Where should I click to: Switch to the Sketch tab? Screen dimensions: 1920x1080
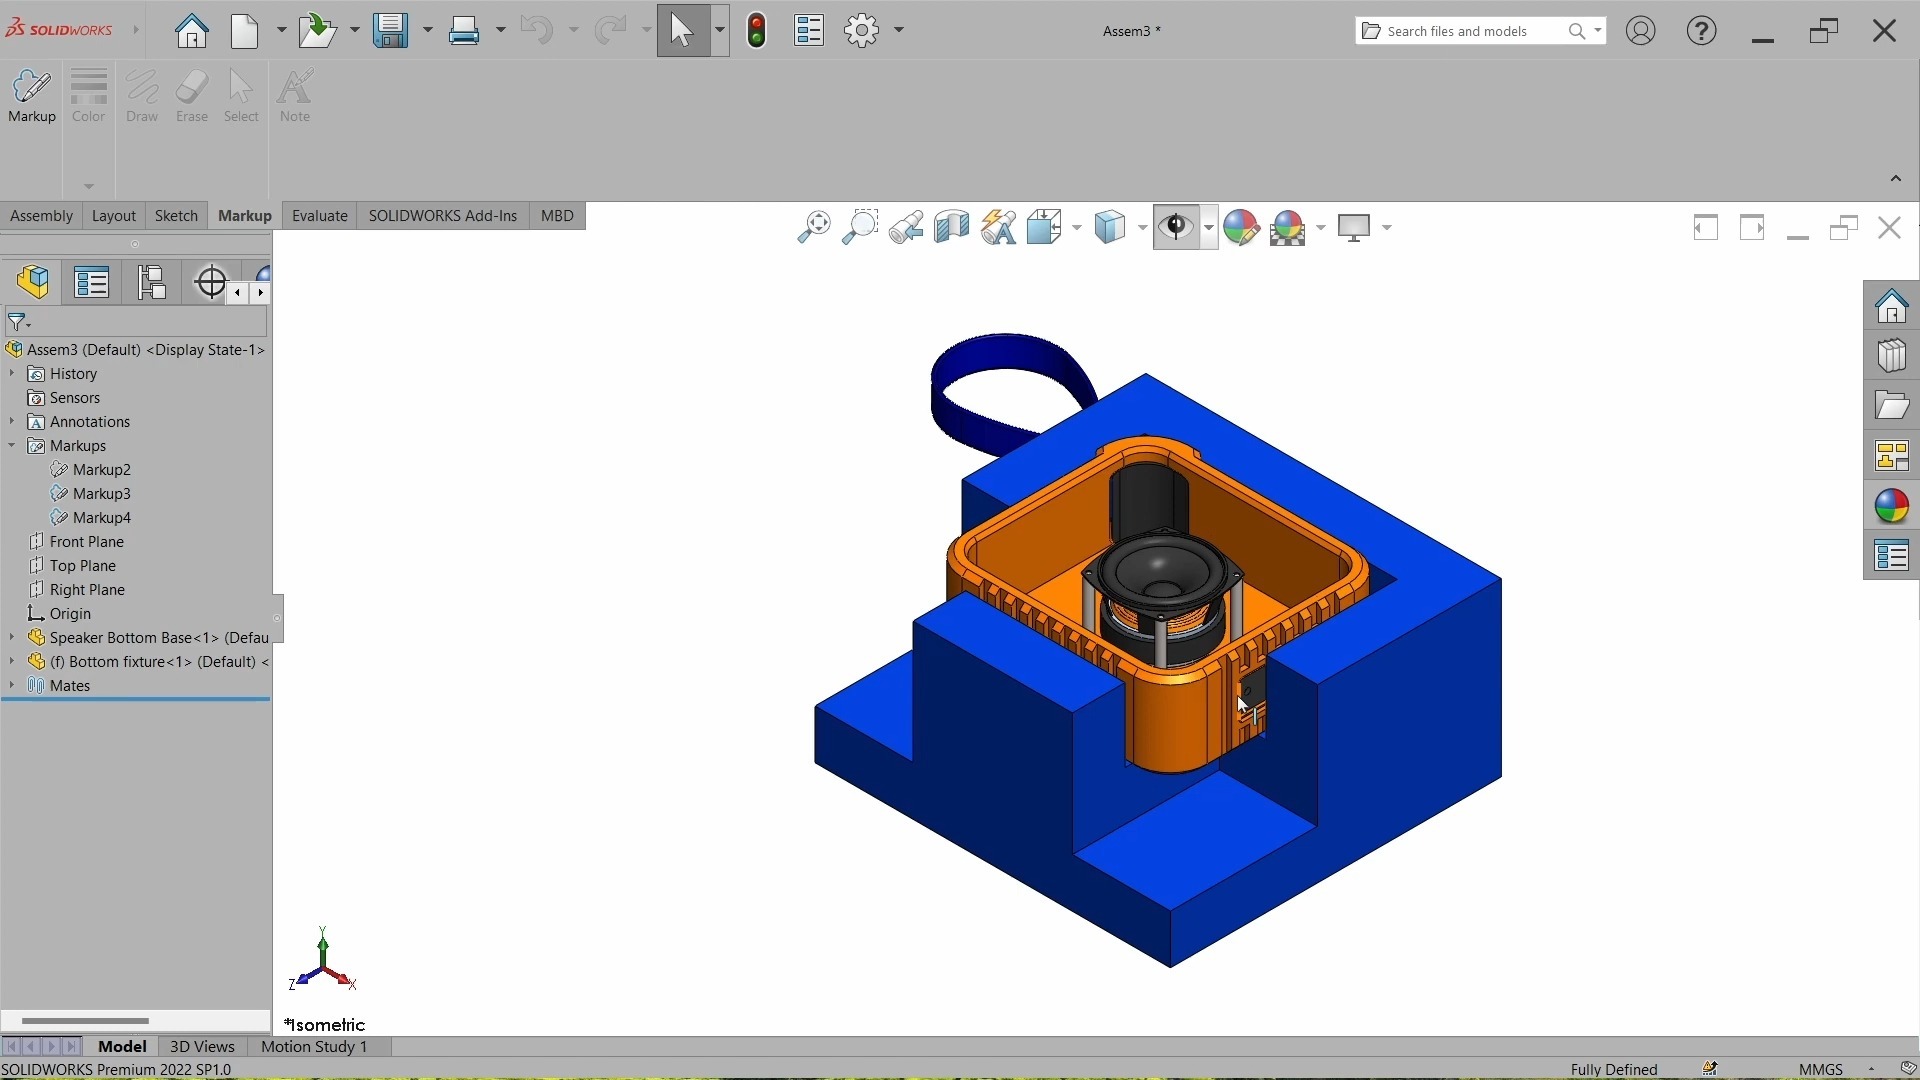point(176,216)
